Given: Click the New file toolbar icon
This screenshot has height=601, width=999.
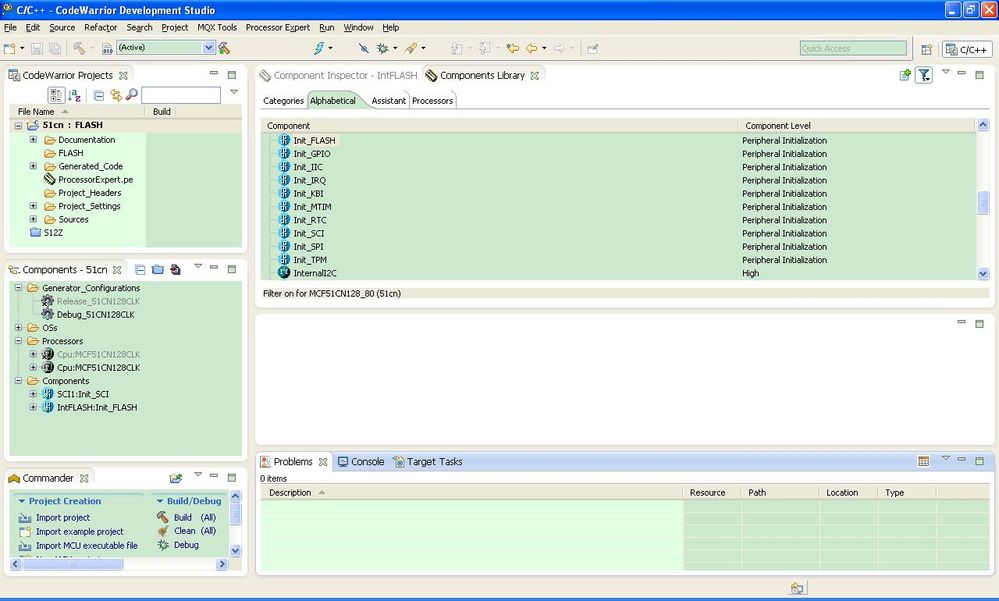Looking at the screenshot, I should pos(10,48).
